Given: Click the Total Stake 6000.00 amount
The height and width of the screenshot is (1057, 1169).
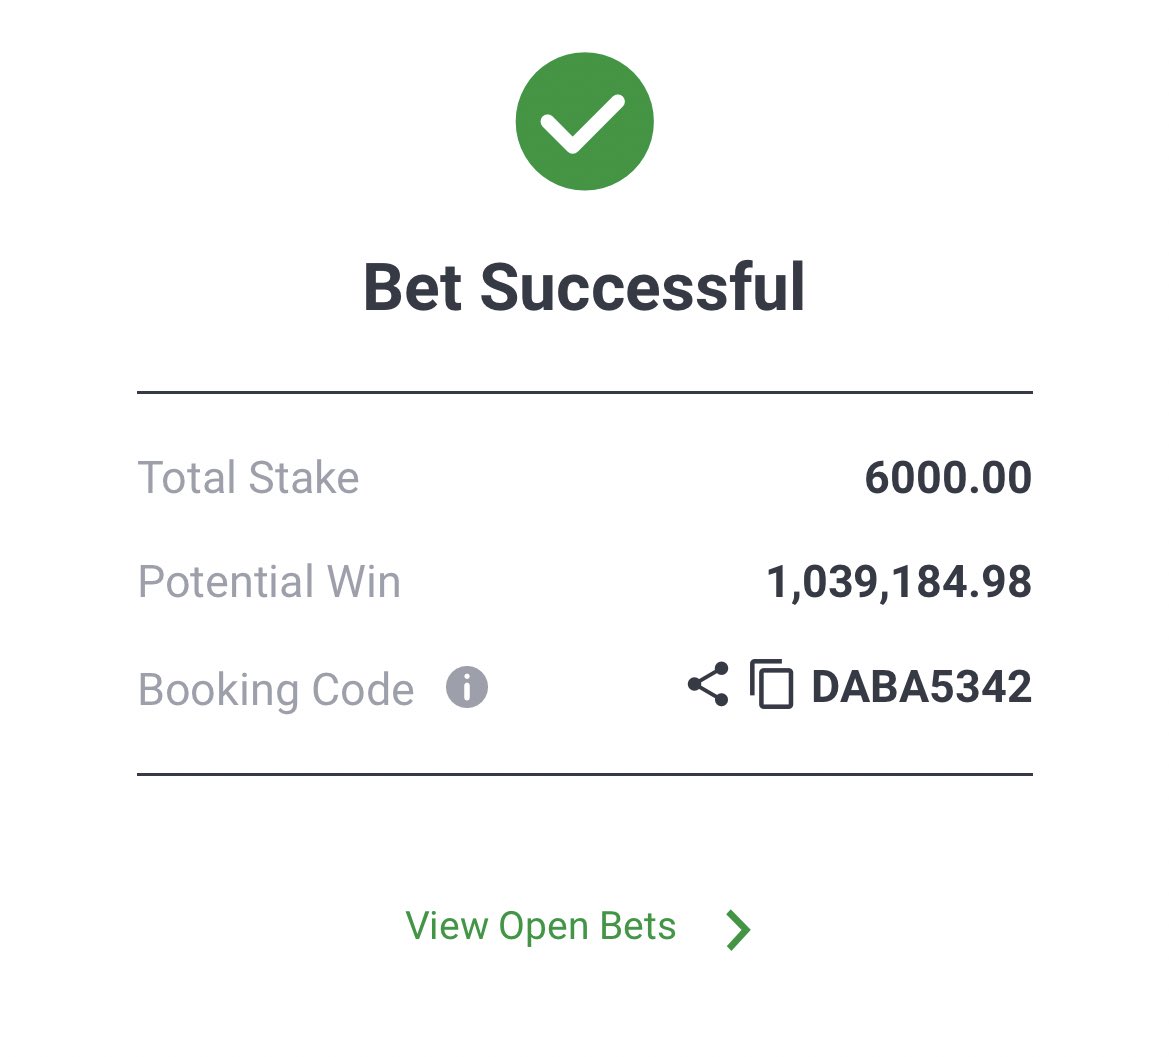Looking at the screenshot, I should 948,478.
